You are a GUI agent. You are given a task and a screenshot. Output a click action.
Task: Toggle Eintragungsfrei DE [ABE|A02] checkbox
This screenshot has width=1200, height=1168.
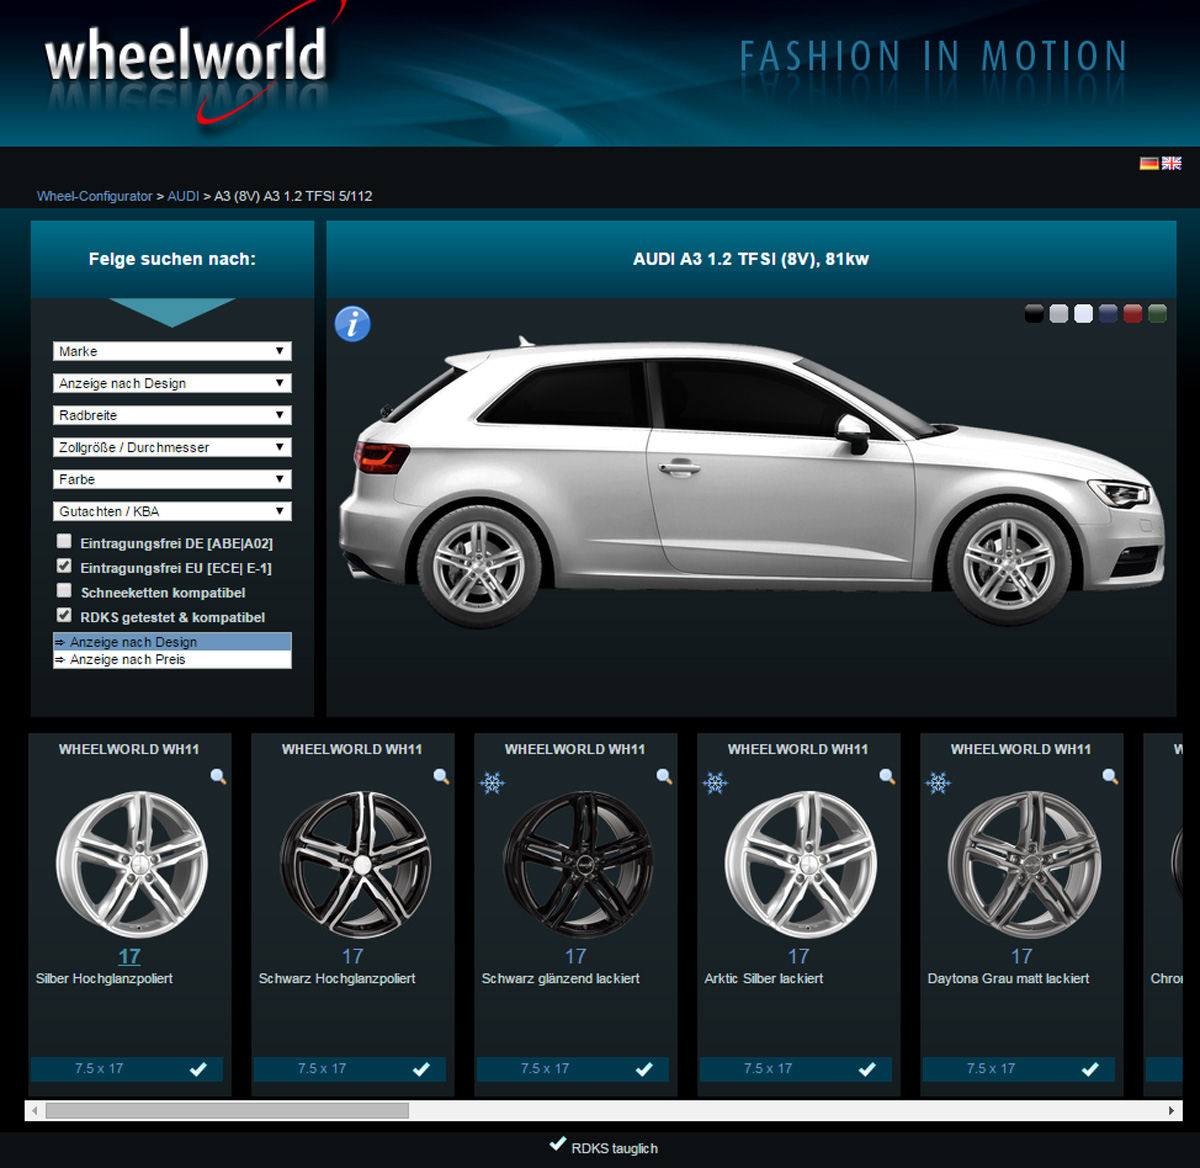point(64,541)
